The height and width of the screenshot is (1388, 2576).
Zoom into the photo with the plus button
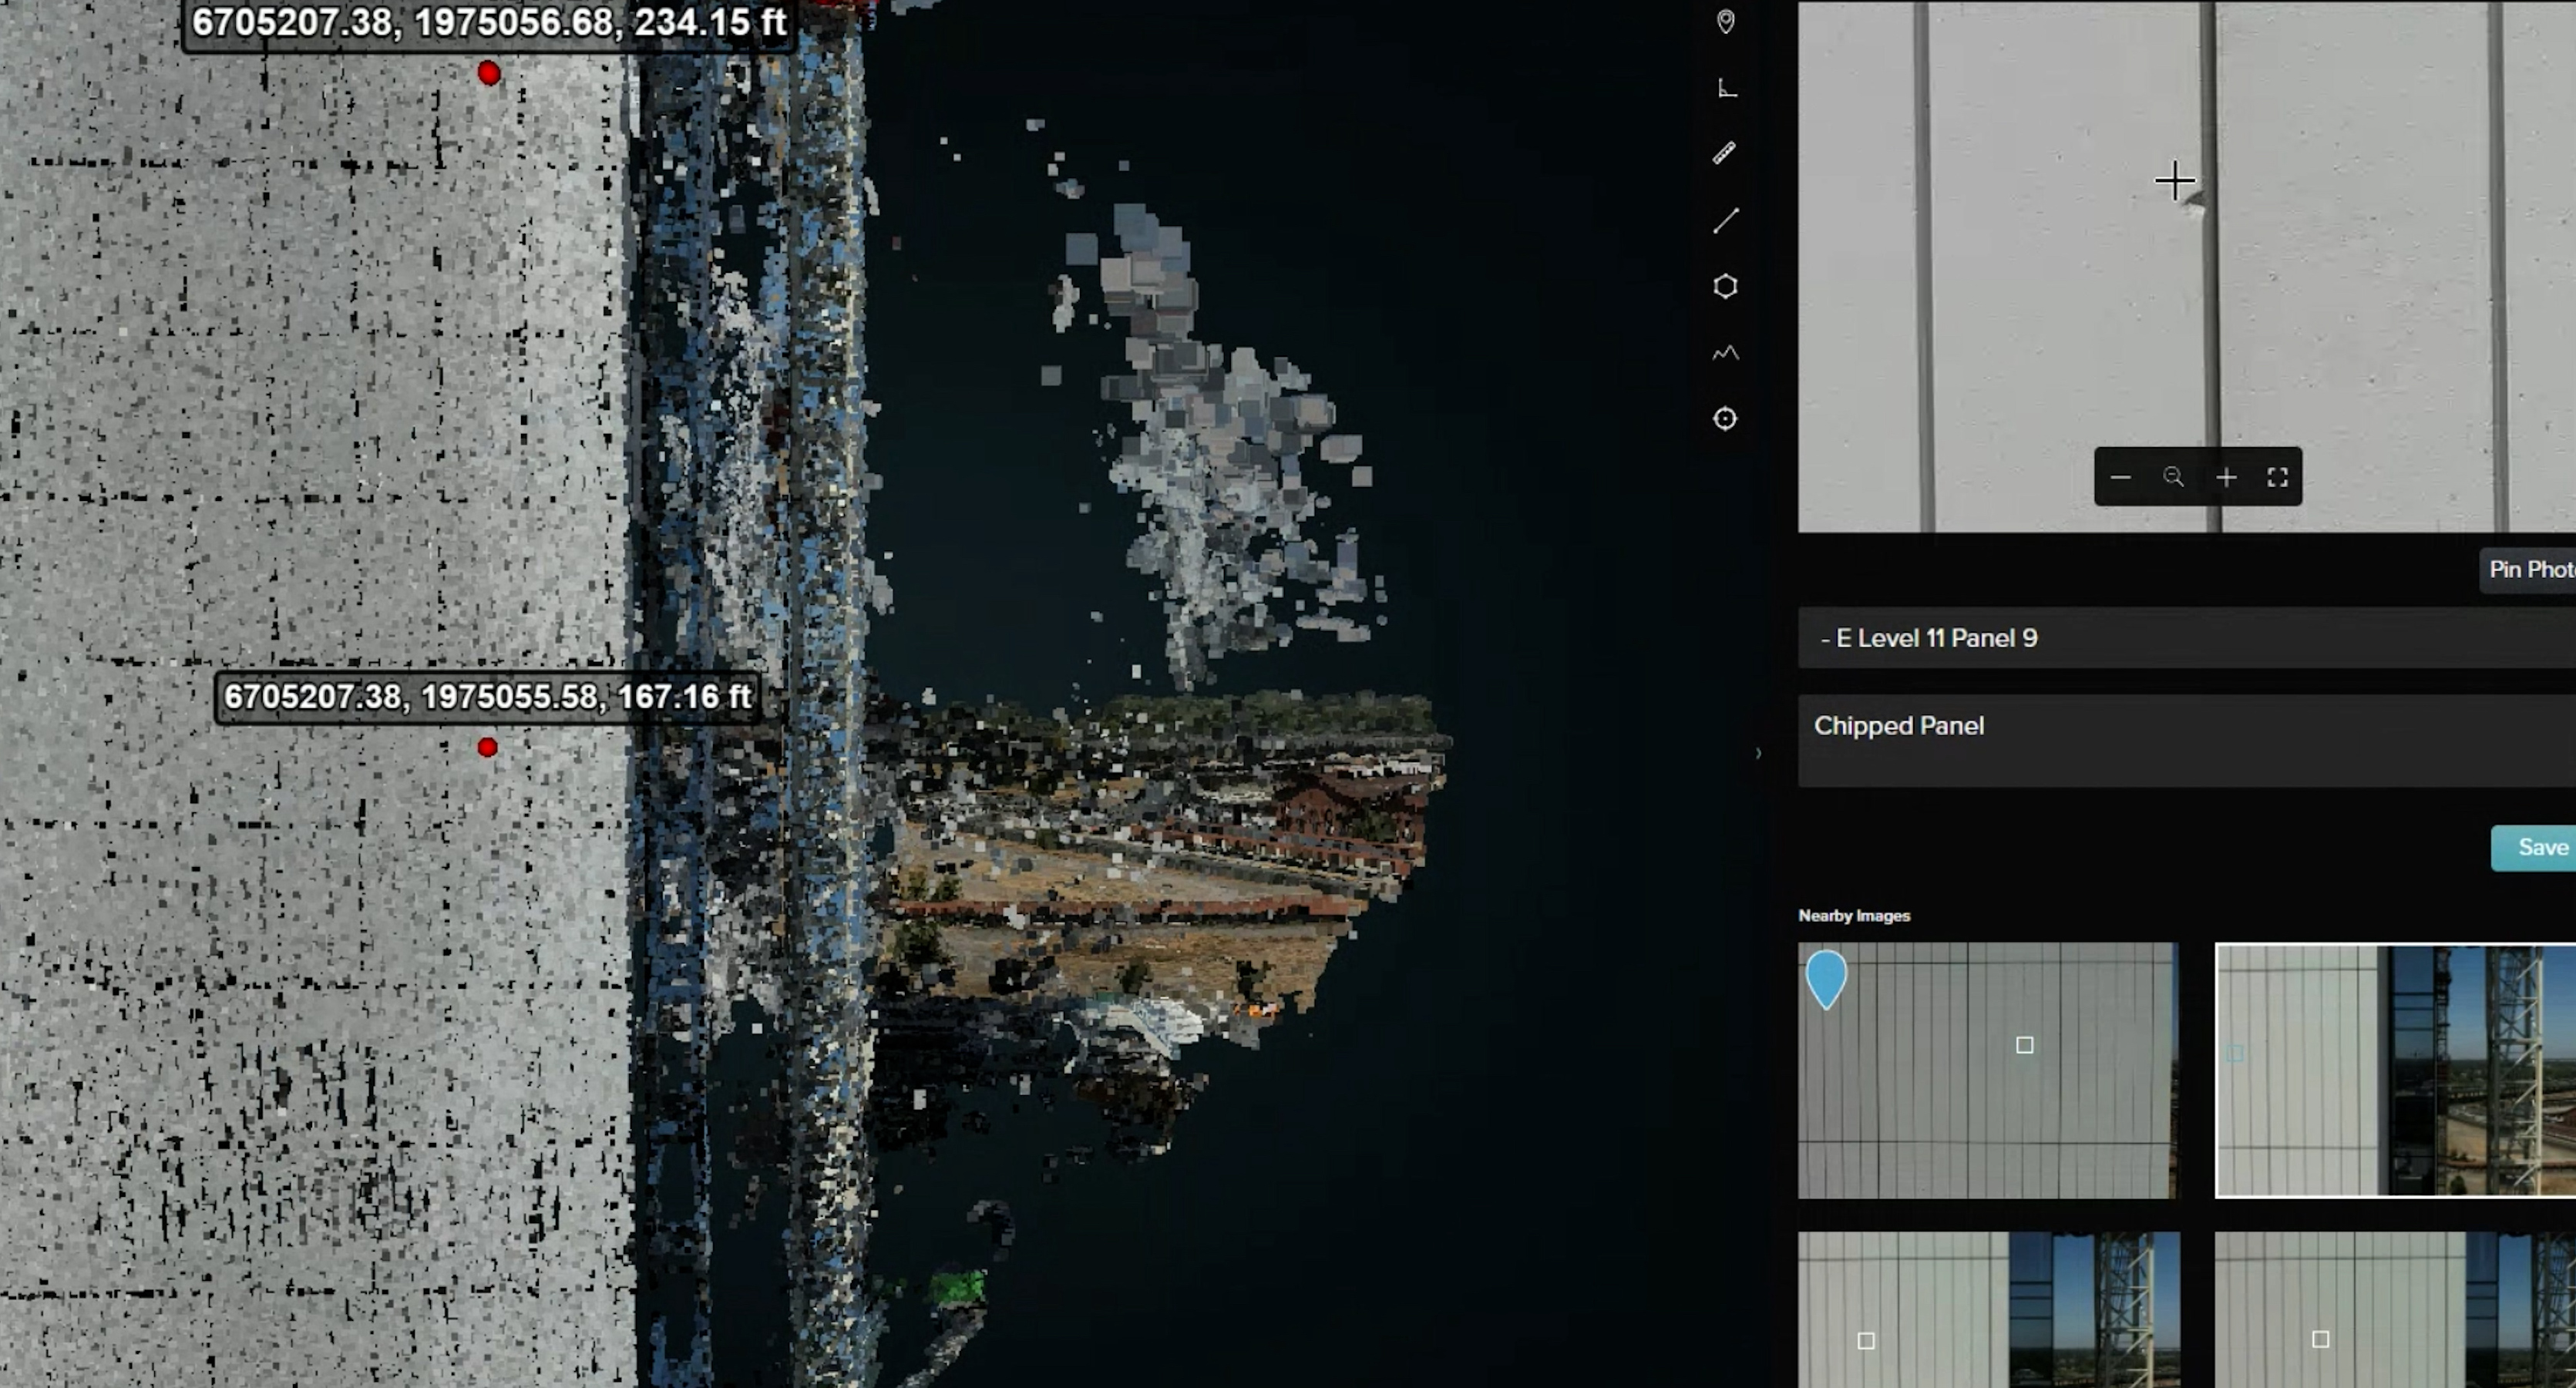(x=2226, y=477)
